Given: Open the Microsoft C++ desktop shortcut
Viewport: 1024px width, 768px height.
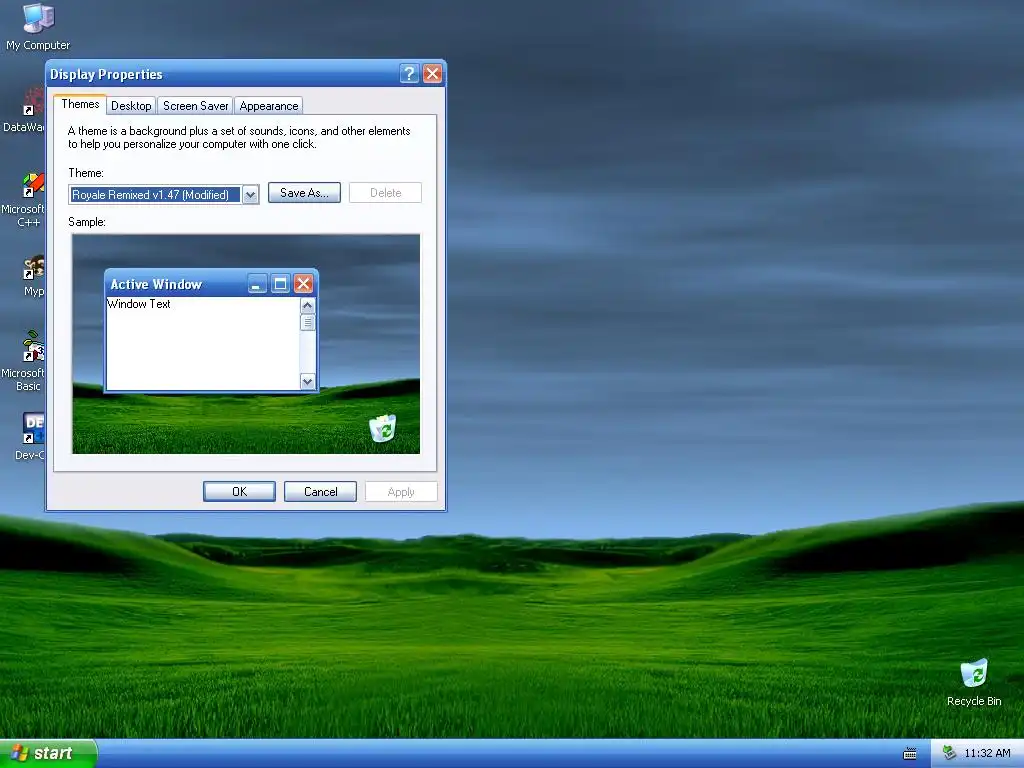Looking at the screenshot, I should point(23,200).
